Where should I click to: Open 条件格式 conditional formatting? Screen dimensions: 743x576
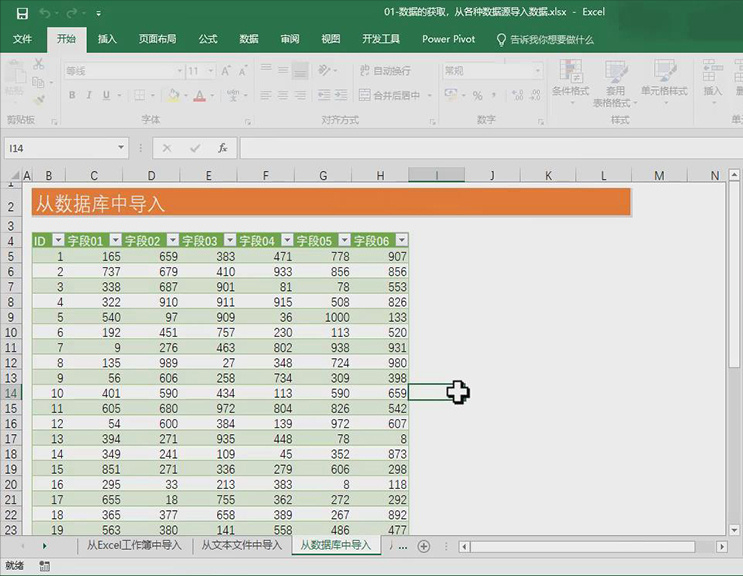[x=571, y=81]
